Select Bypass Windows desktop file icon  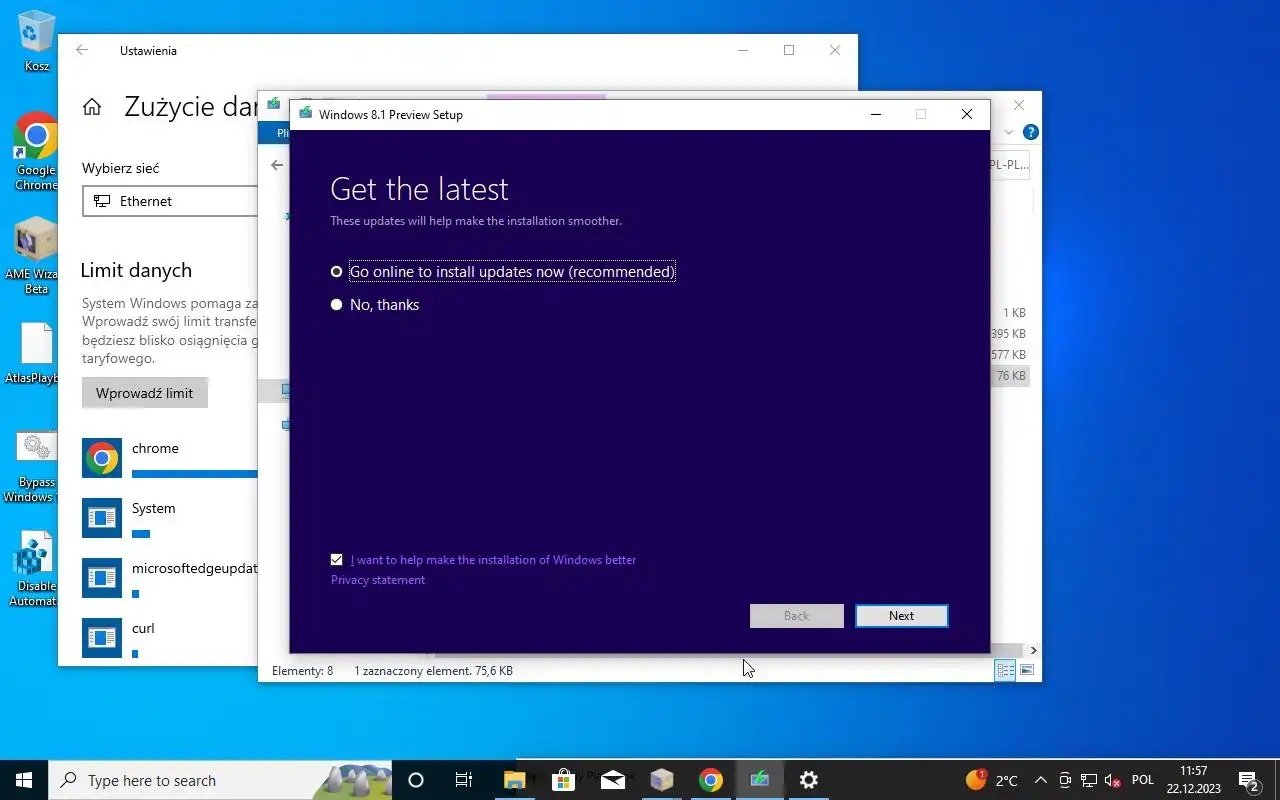pos(36,466)
